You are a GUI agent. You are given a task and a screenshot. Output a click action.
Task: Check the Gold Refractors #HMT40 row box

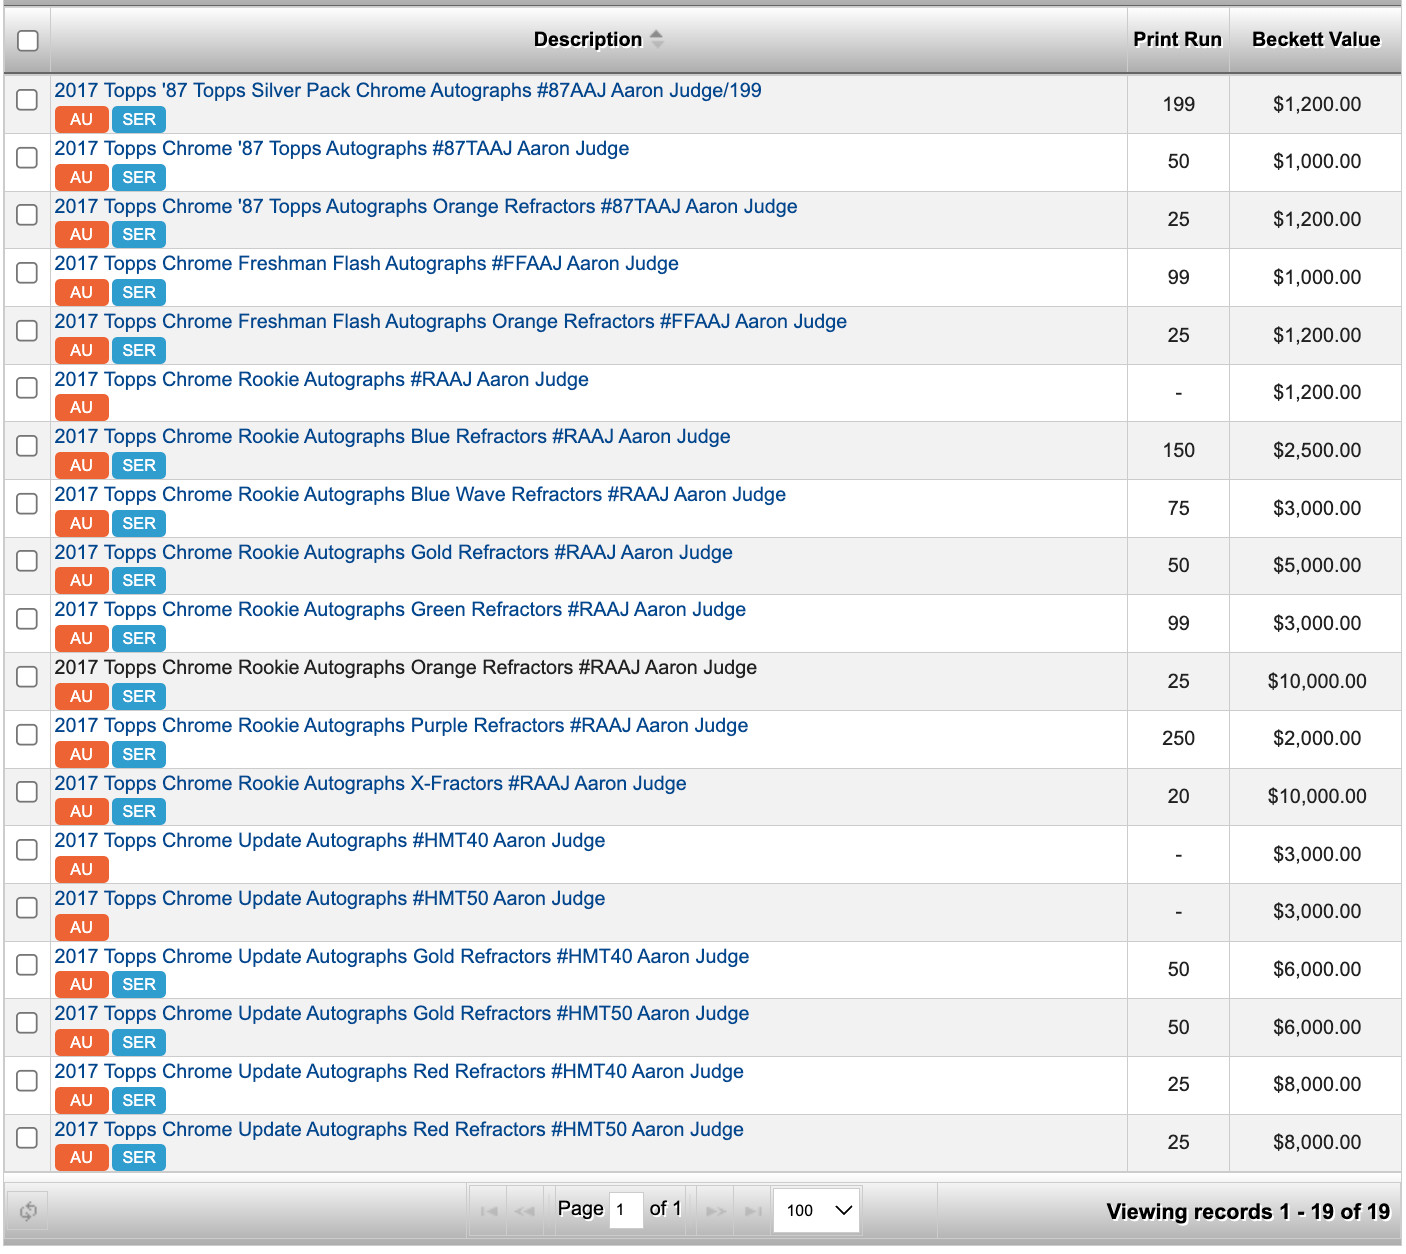point(27,965)
